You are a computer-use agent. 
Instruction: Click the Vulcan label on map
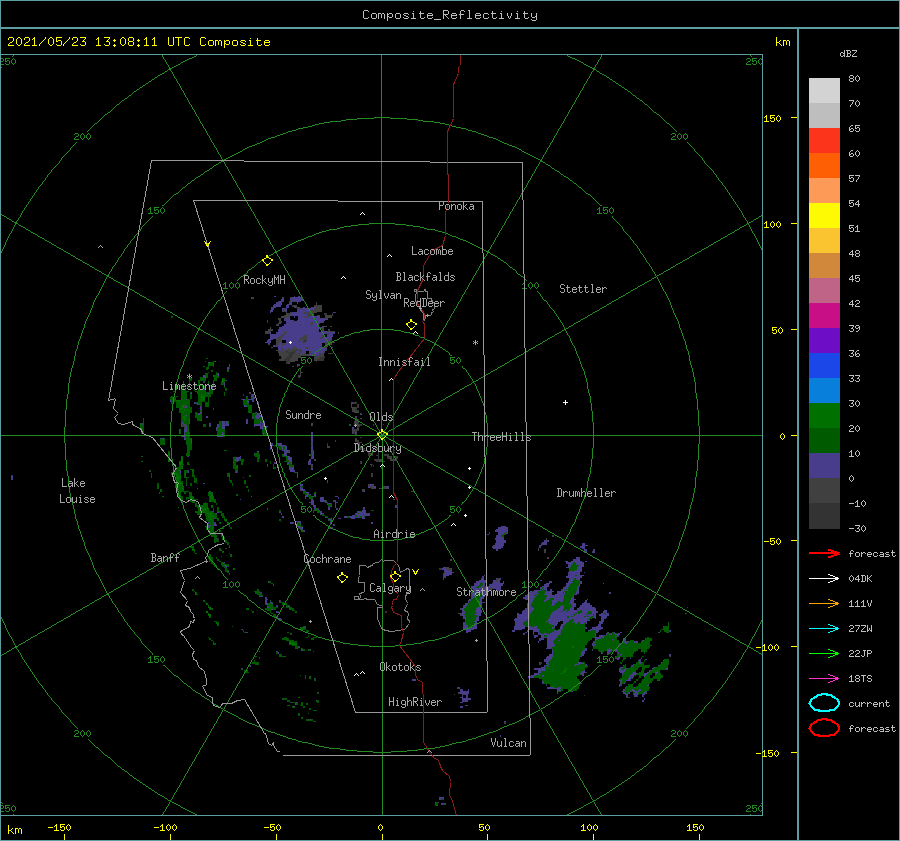tap(508, 743)
